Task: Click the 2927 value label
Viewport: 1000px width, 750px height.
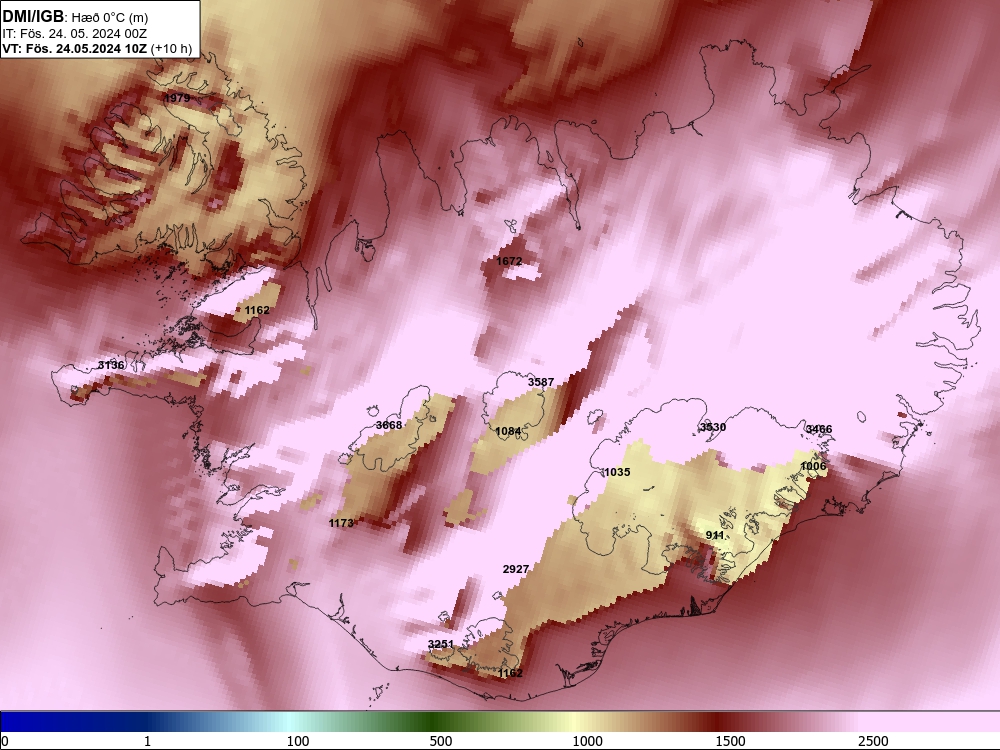Action: pyautogui.click(x=516, y=569)
